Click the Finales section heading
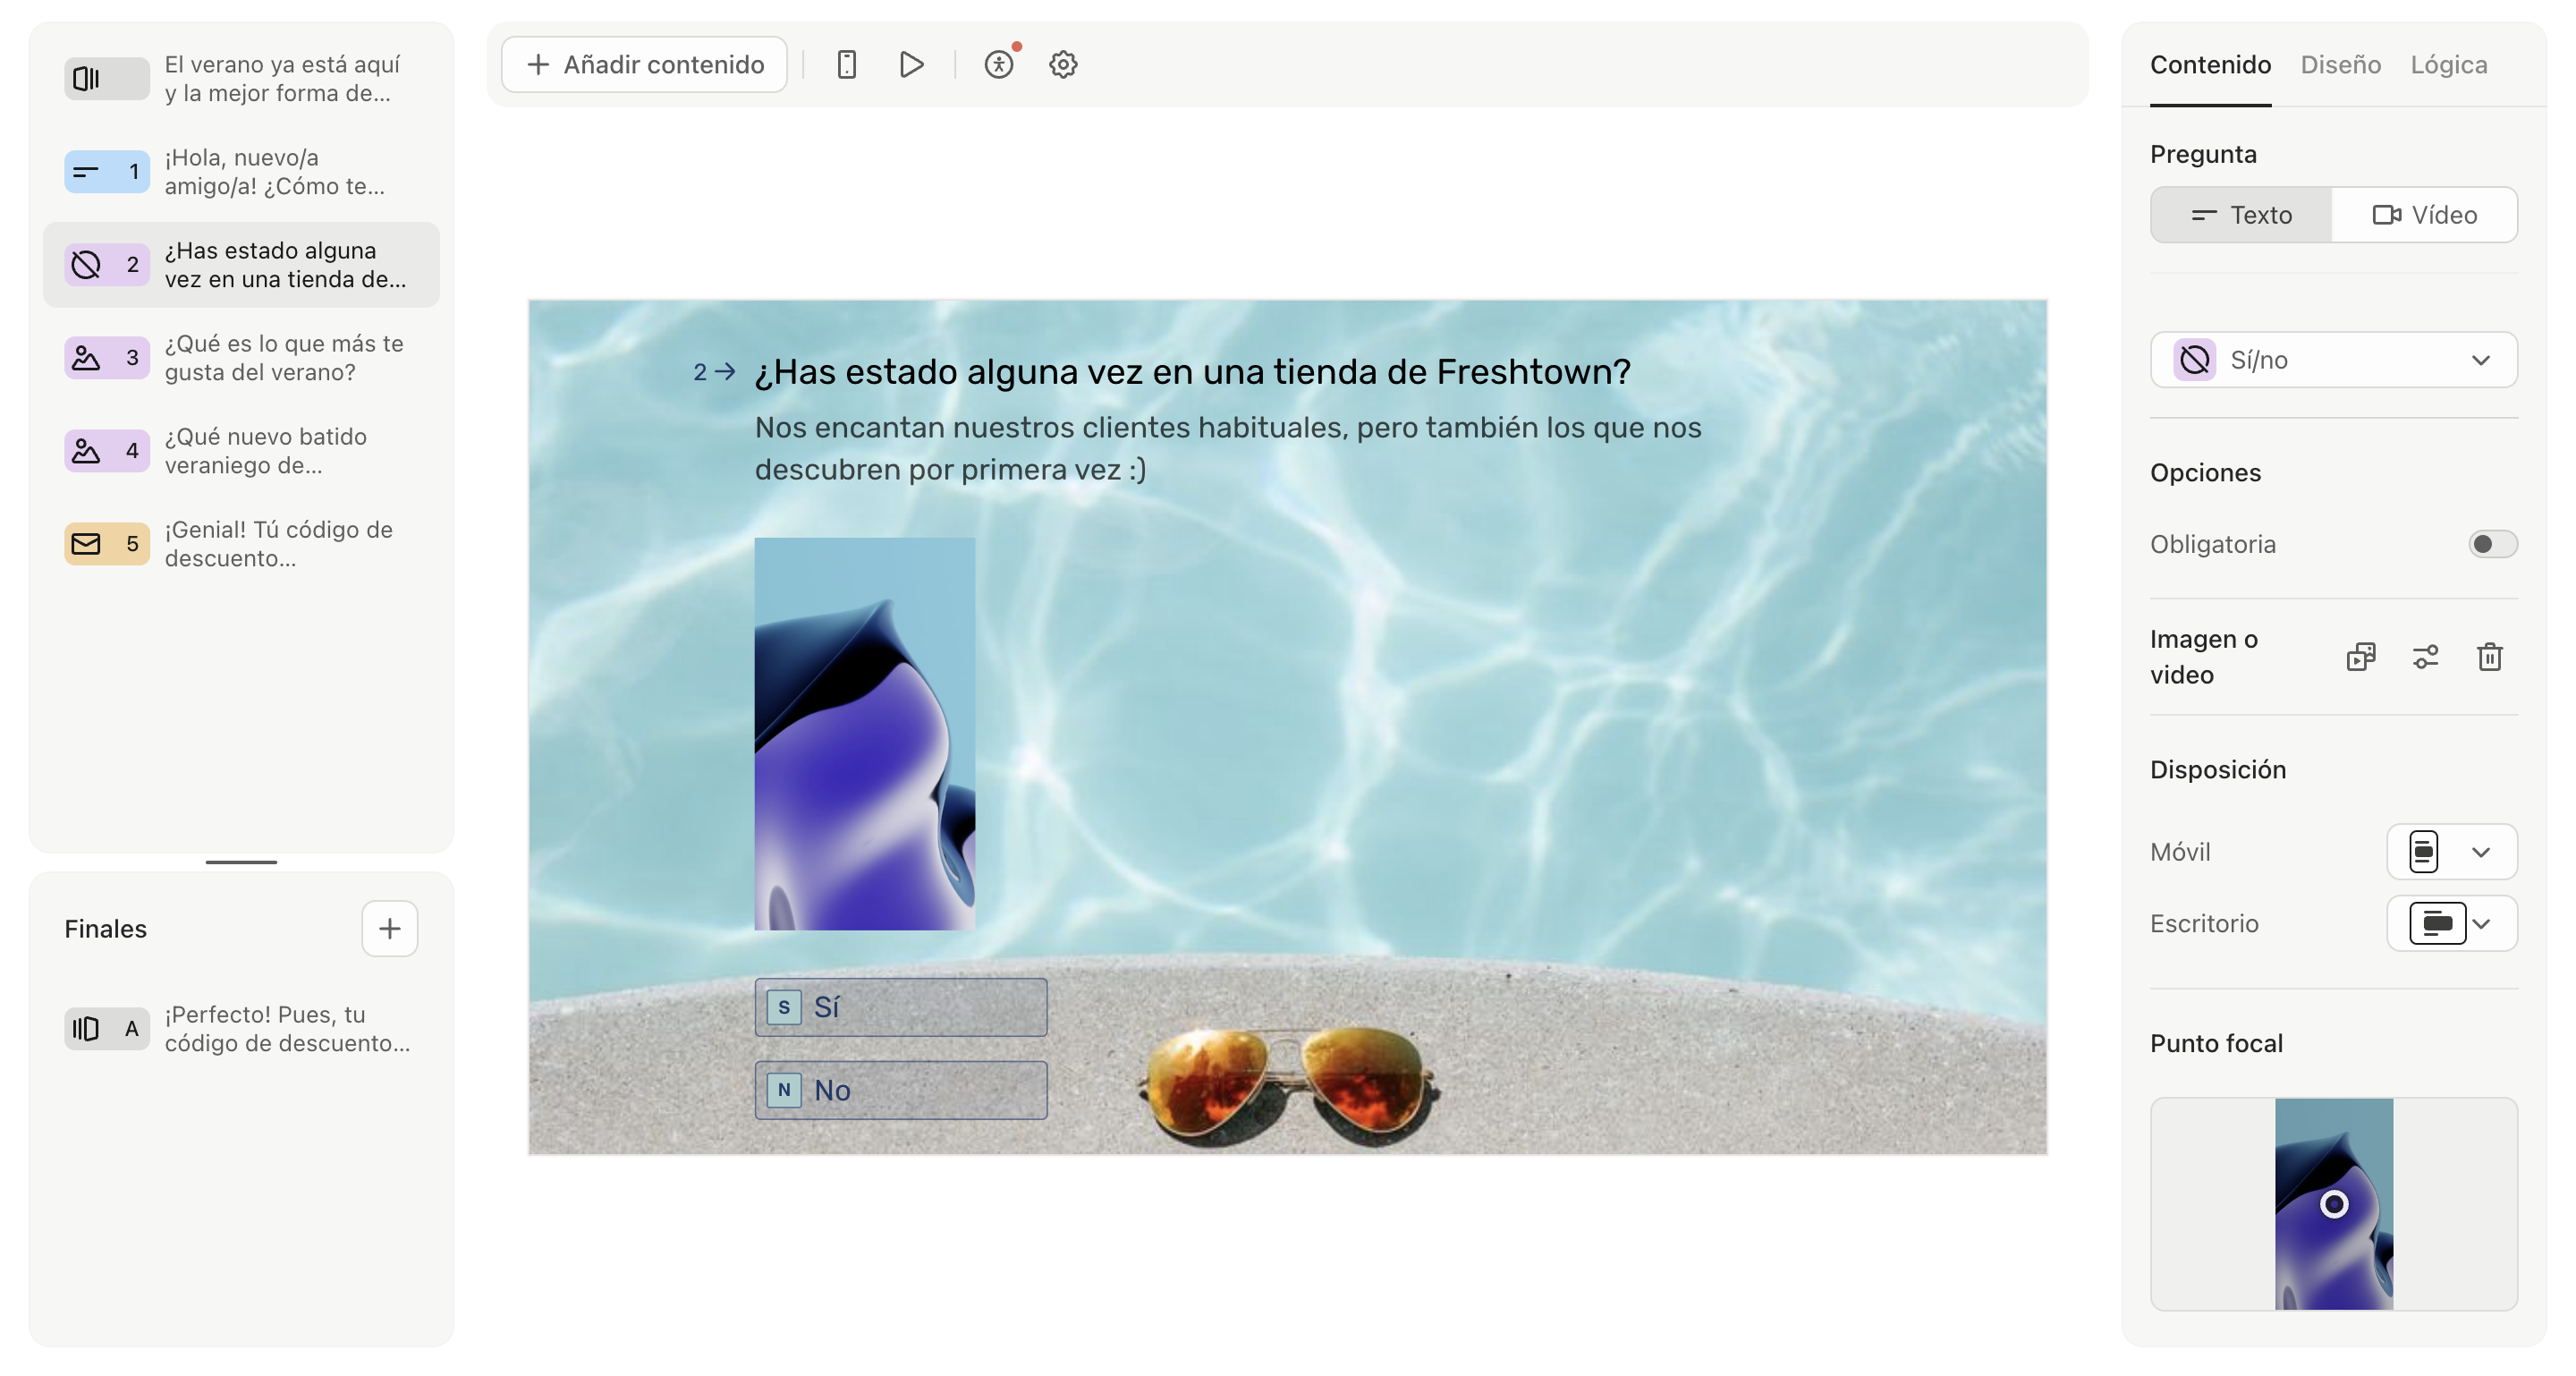The height and width of the screenshot is (1376, 2576). (x=106, y=929)
